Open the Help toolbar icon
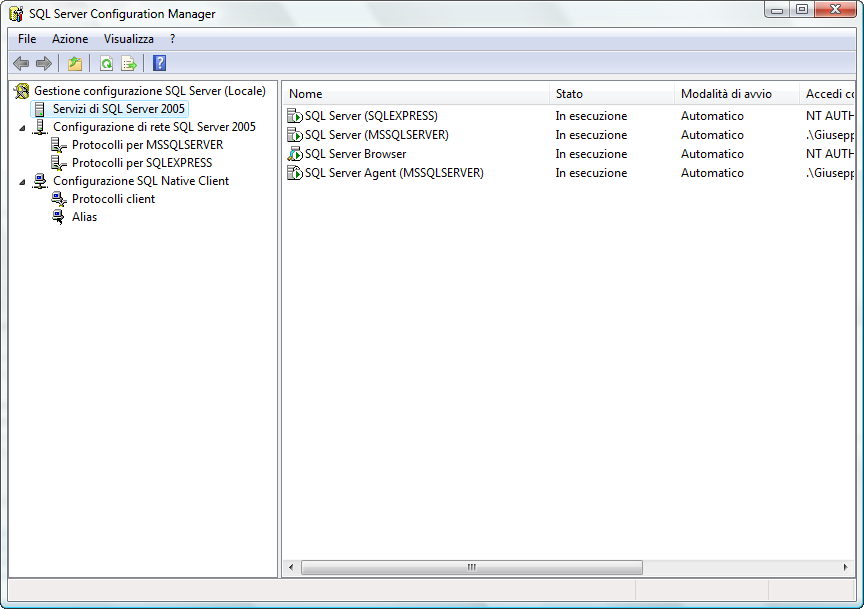864x609 pixels. pos(159,63)
